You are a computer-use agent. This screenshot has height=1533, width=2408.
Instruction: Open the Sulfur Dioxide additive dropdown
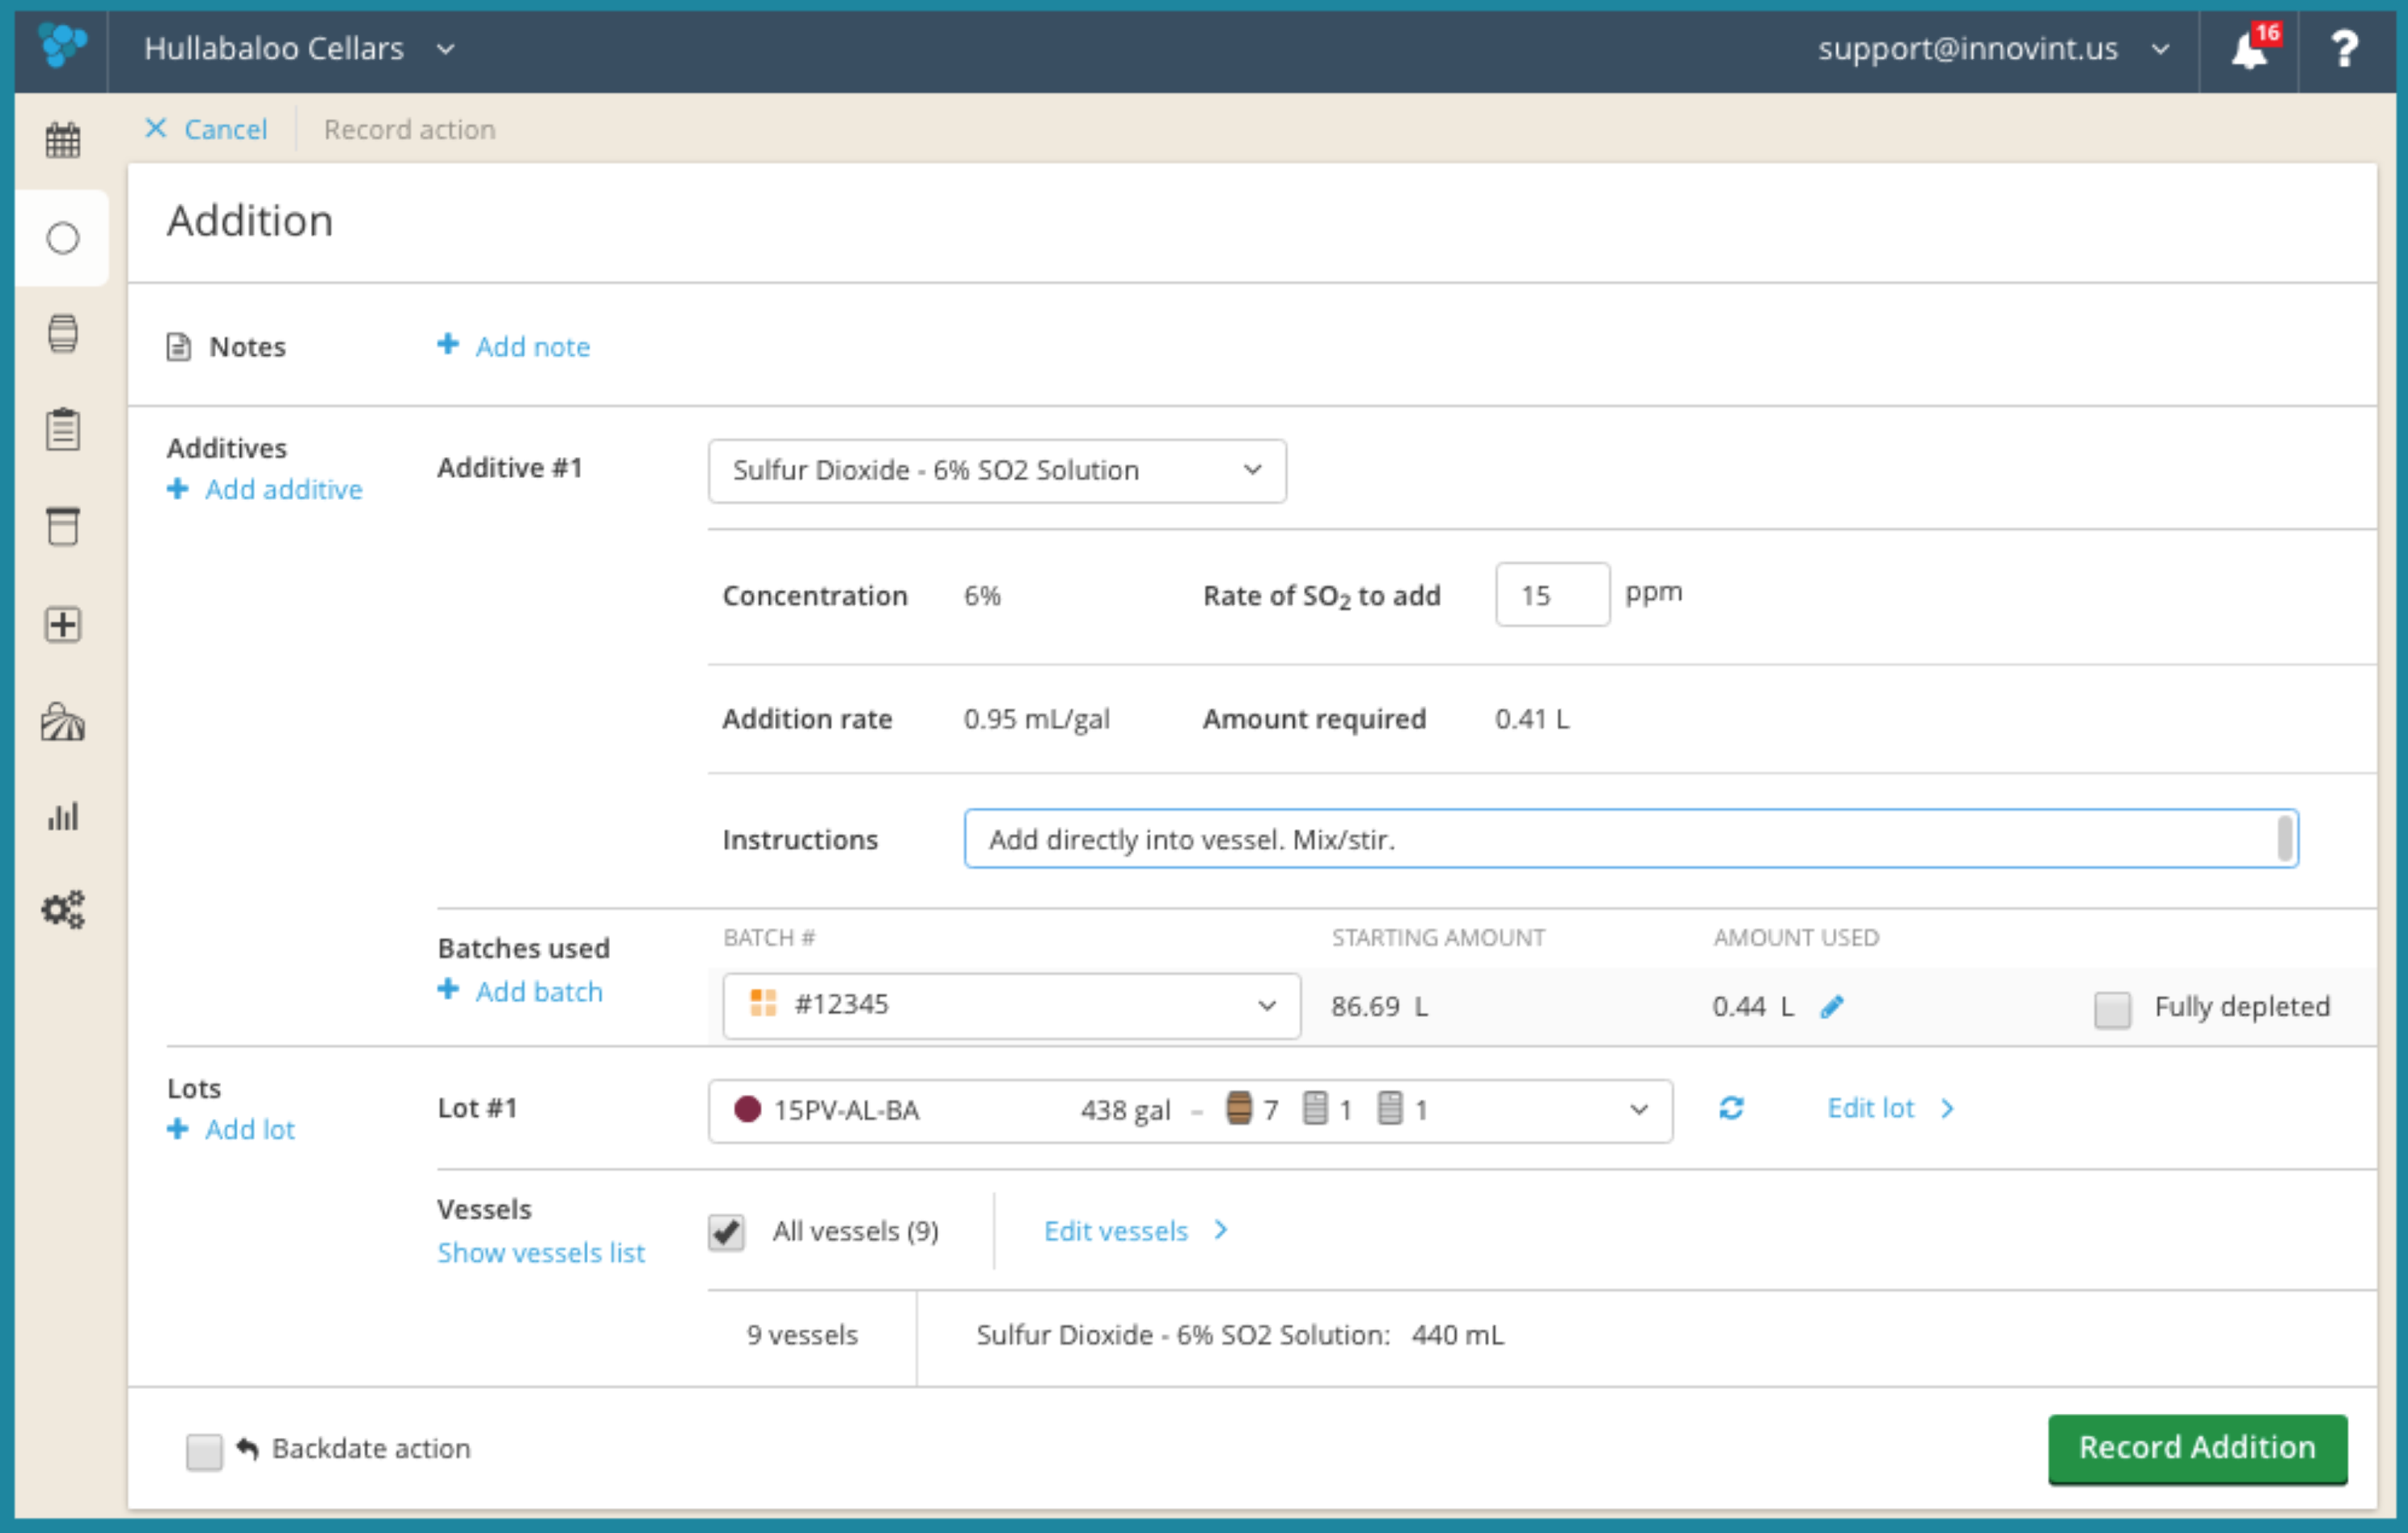tap(997, 470)
